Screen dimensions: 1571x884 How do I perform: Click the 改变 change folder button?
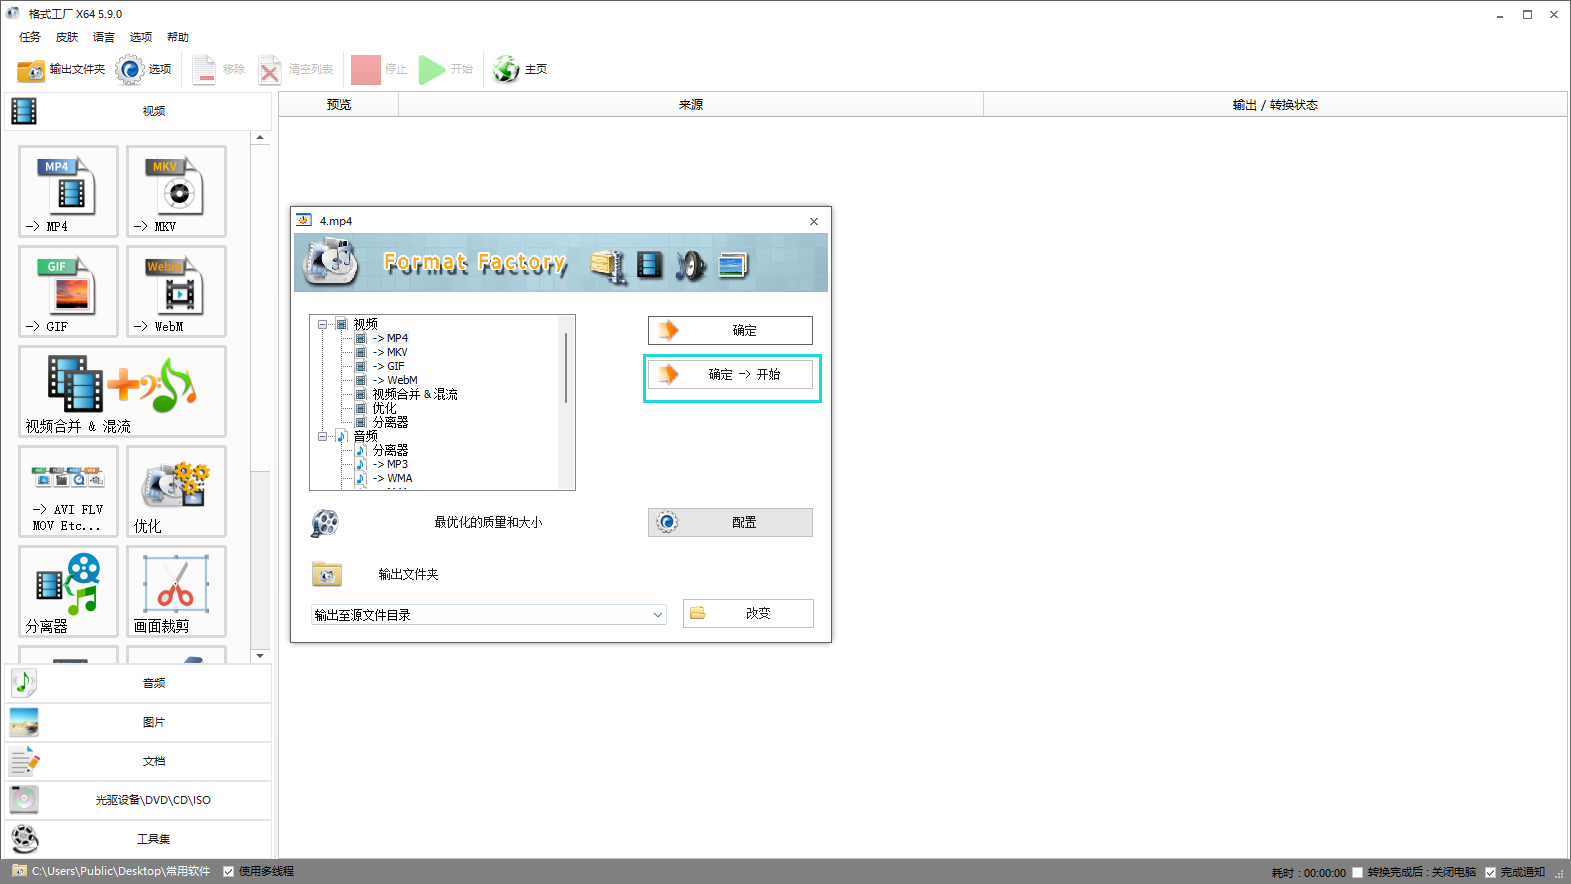pyautogui.click(x=748, y=613)
